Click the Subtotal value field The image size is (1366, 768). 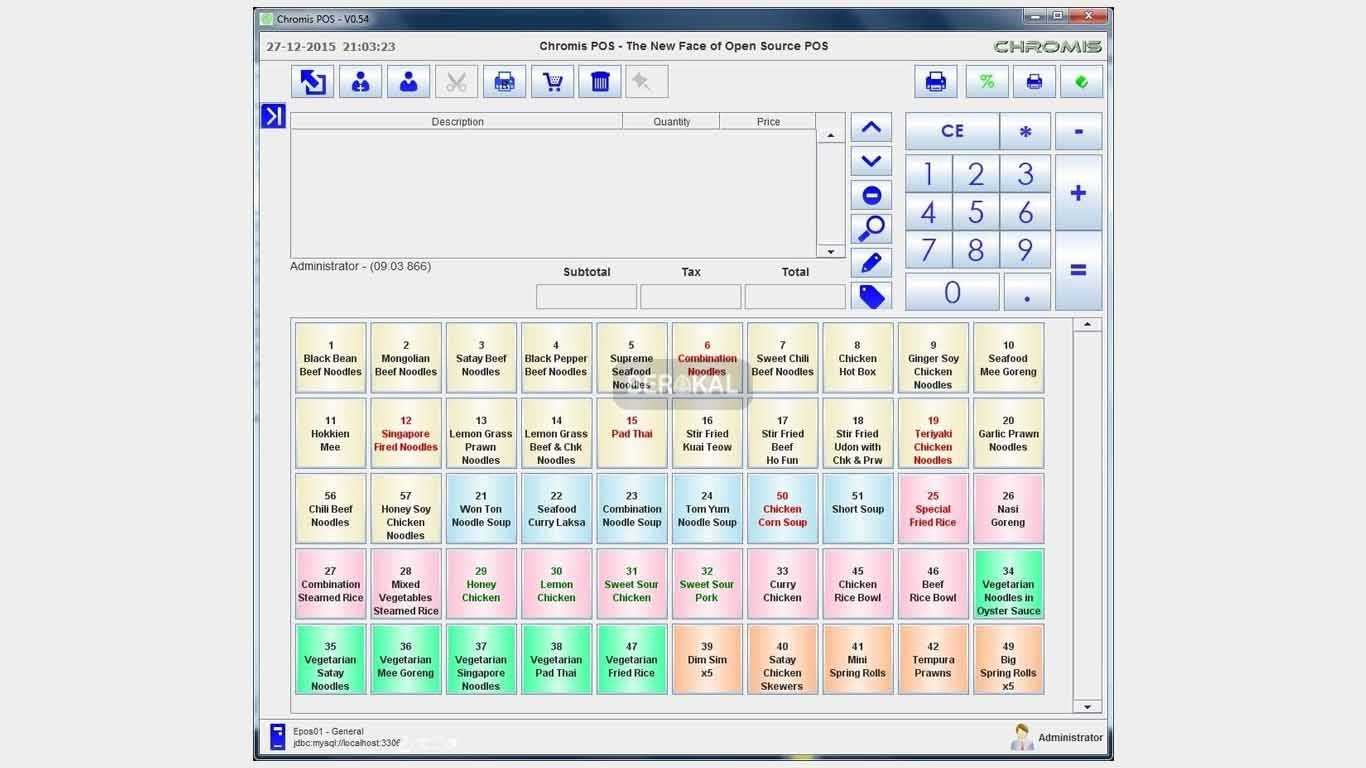click(x=586, y=296)
